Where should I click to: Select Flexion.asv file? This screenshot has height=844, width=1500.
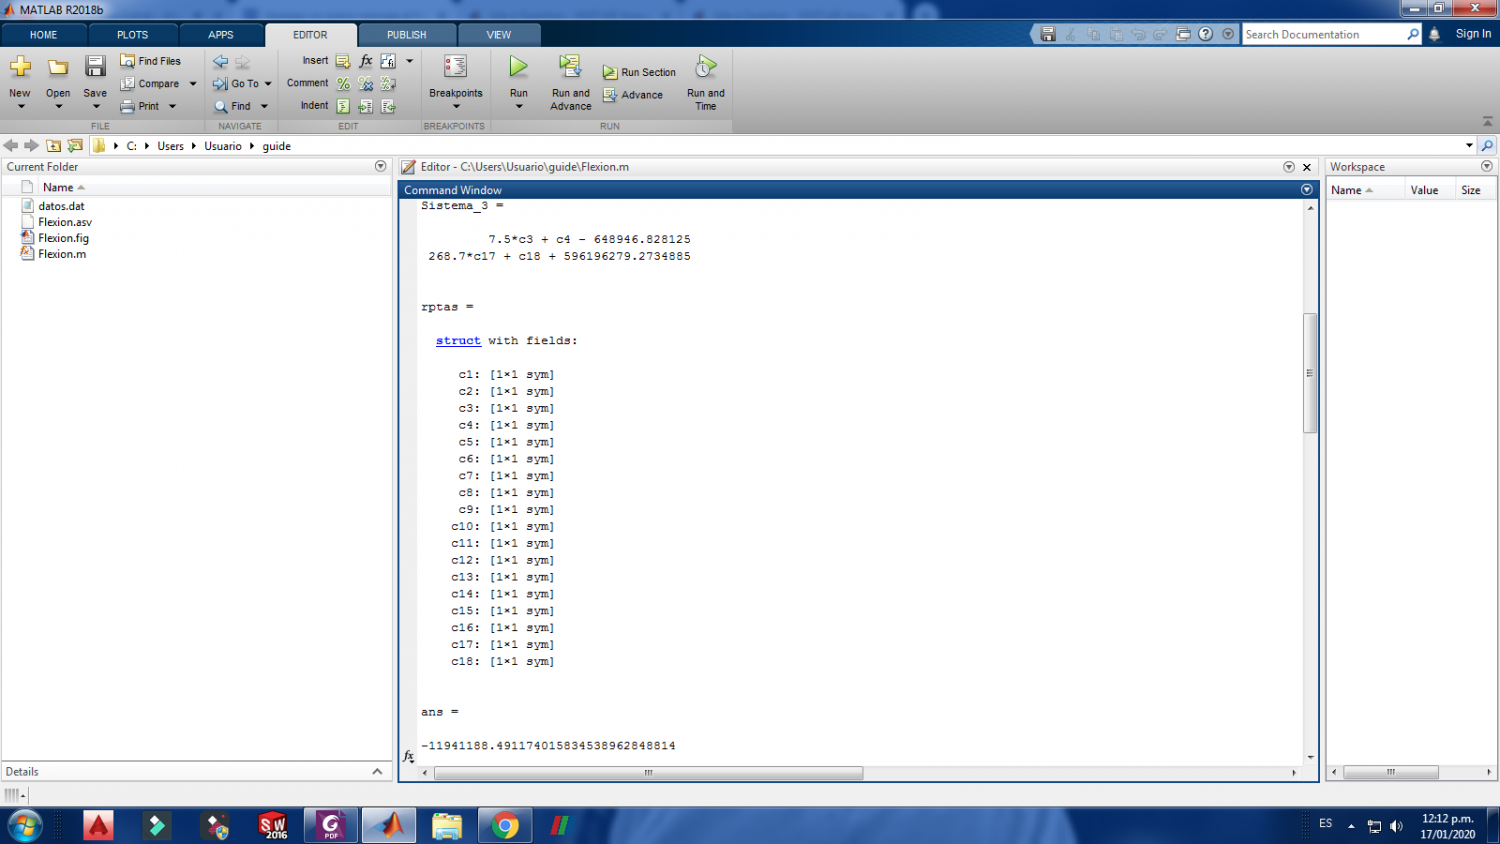(x=65, y=222)
